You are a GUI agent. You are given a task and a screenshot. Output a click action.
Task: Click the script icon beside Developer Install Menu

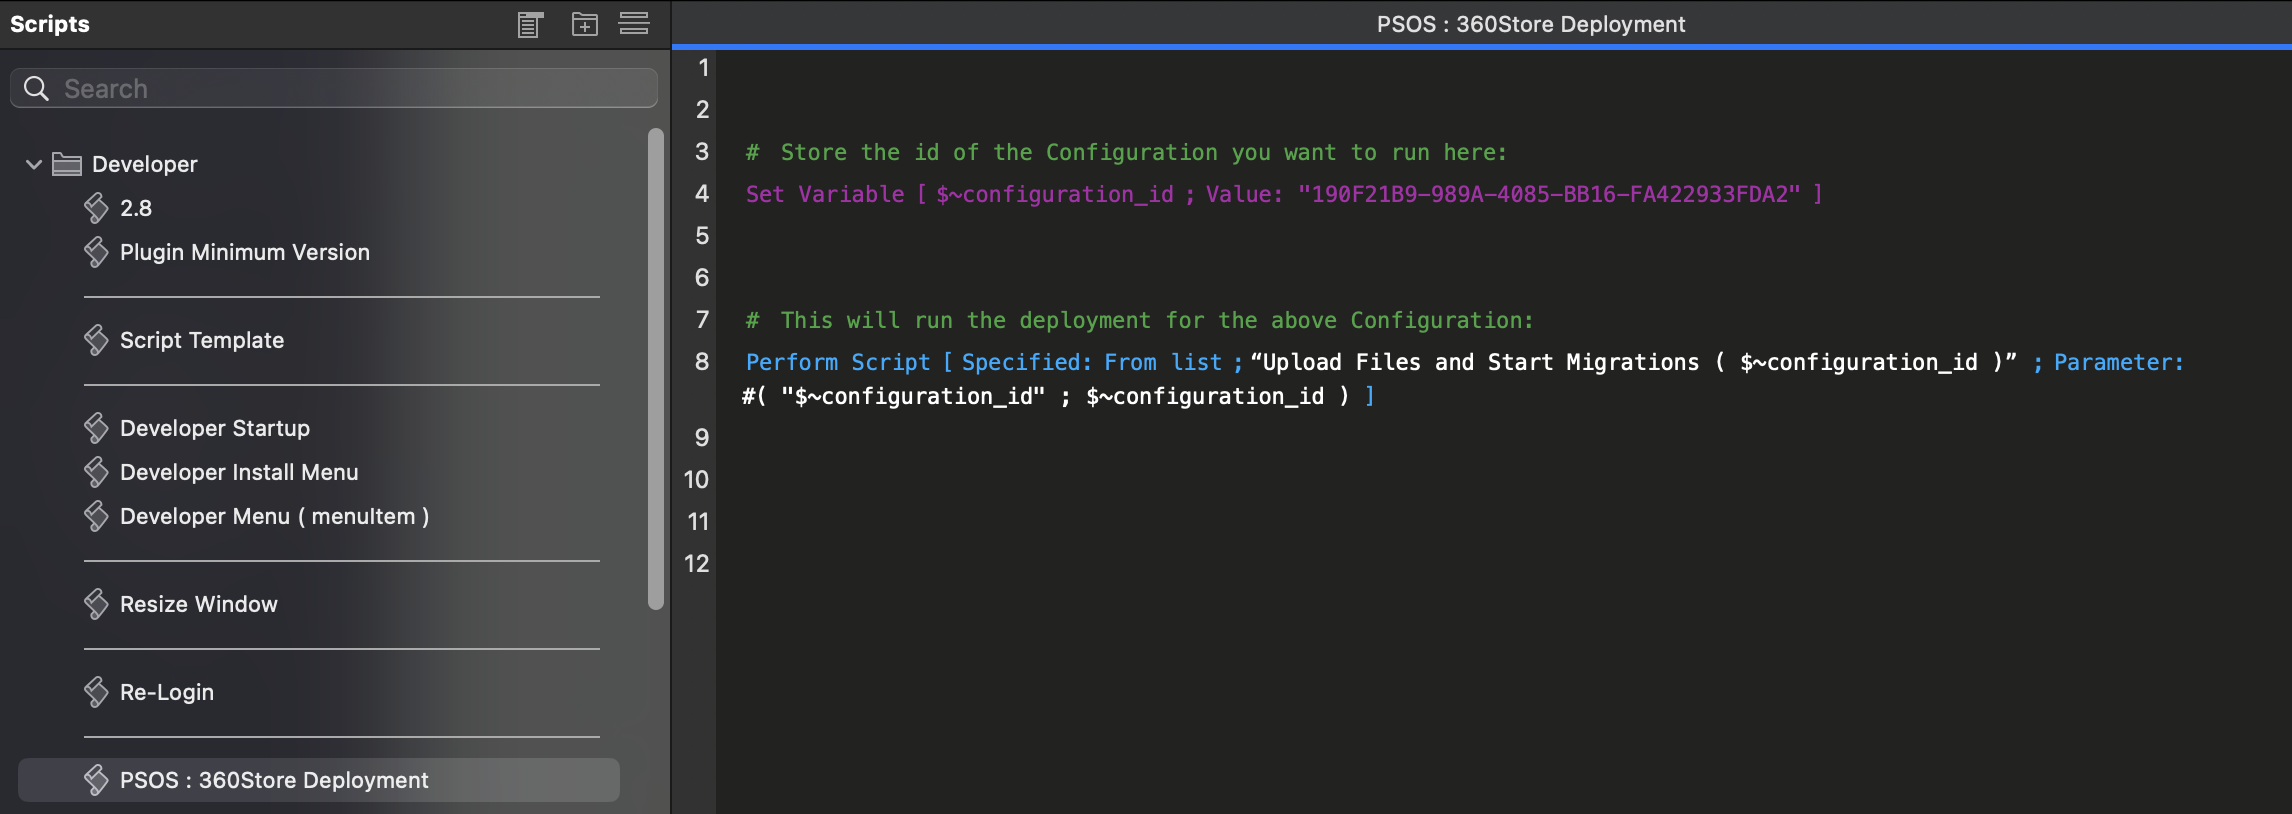pyautogui.click(x=96, y=472)
